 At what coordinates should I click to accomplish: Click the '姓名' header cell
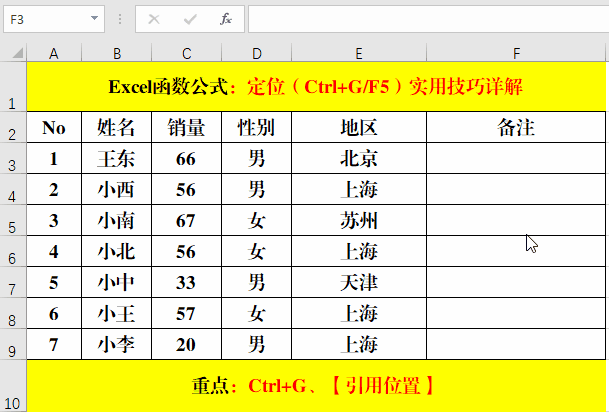coord(117,127)
